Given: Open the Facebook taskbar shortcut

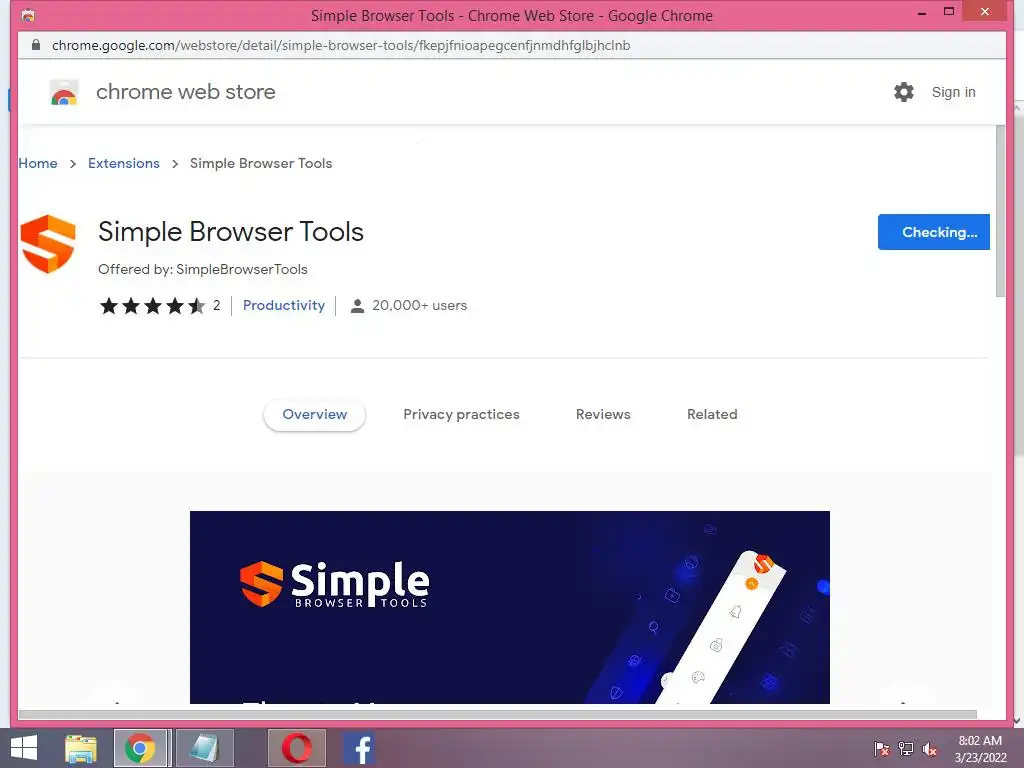Looking at the screenshot, I should 359,748.
